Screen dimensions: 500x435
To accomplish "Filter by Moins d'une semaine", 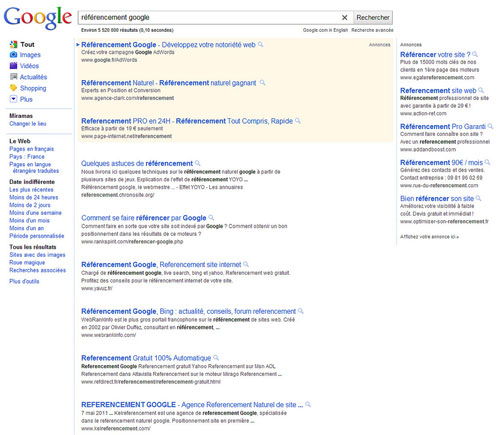I will click(35, 213).
